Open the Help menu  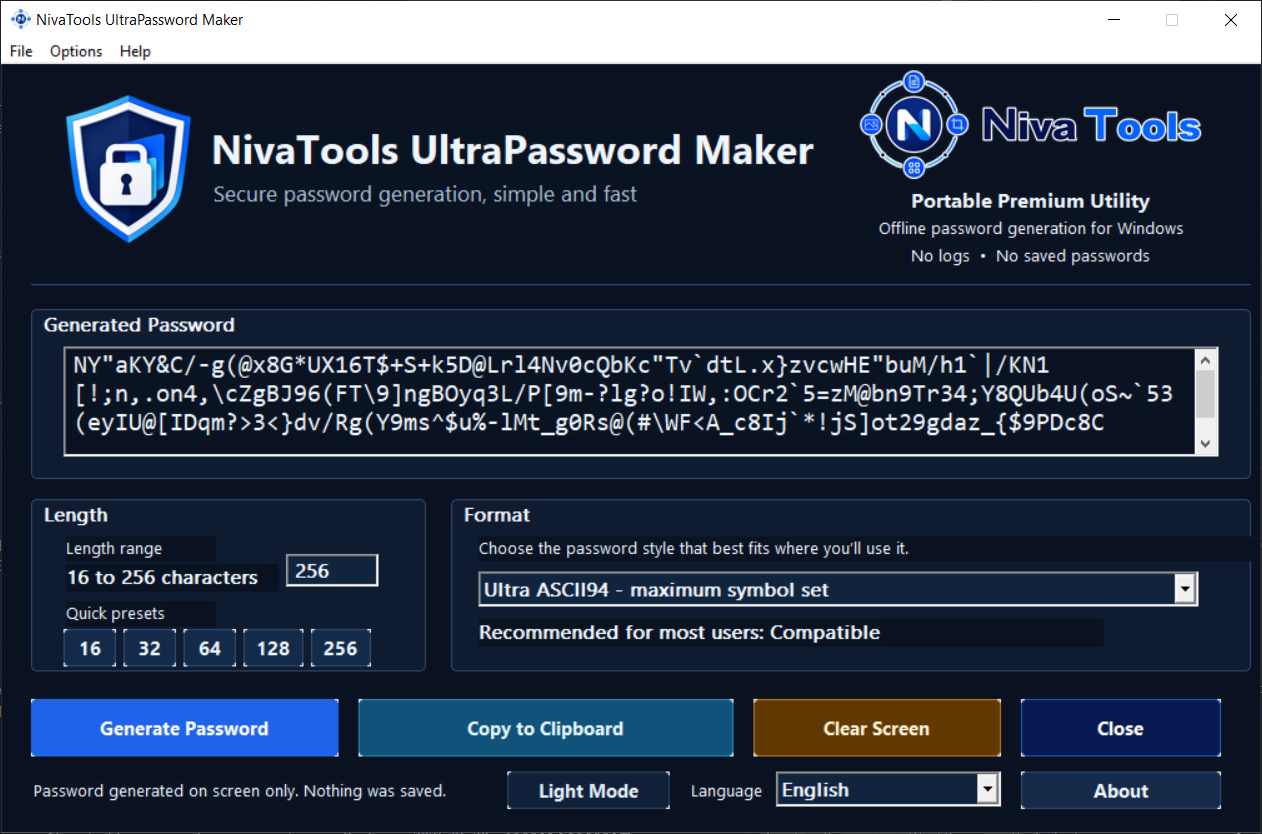[x=135, y=51]
